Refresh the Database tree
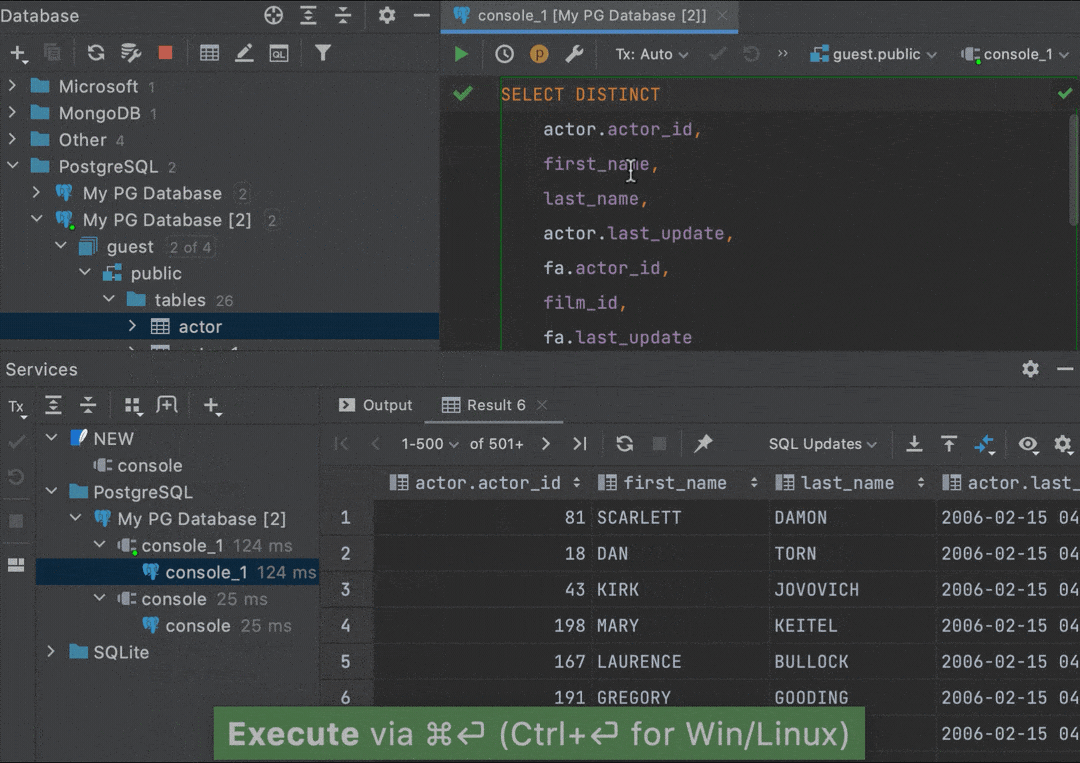 (96, 53)
